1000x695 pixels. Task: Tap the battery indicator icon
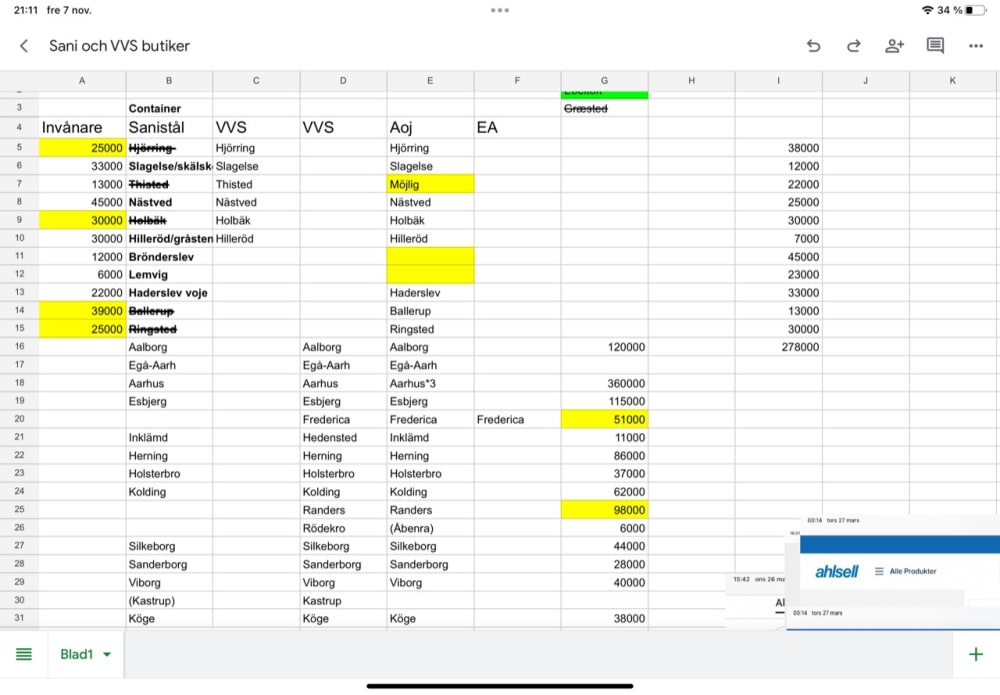tap(976, 10)
